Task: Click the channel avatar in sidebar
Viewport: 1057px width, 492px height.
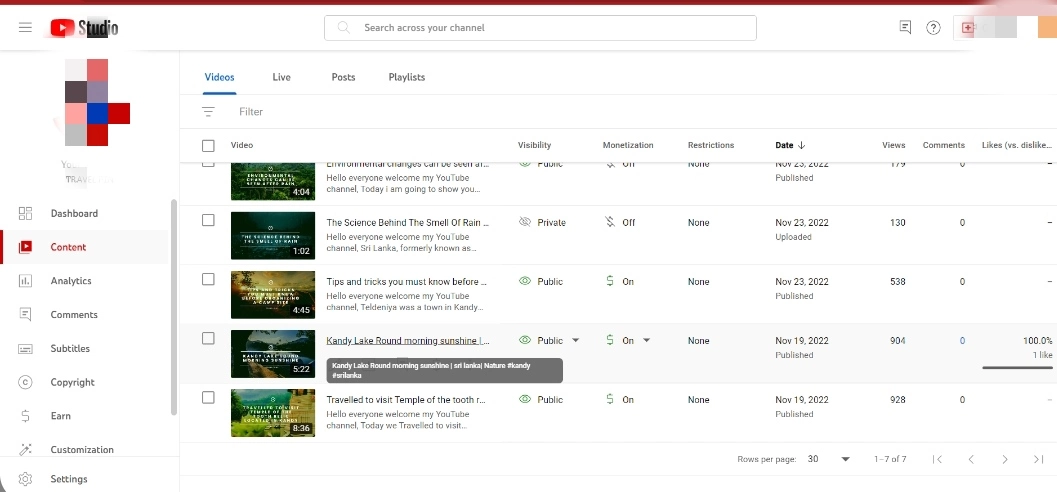Action: 97,102
